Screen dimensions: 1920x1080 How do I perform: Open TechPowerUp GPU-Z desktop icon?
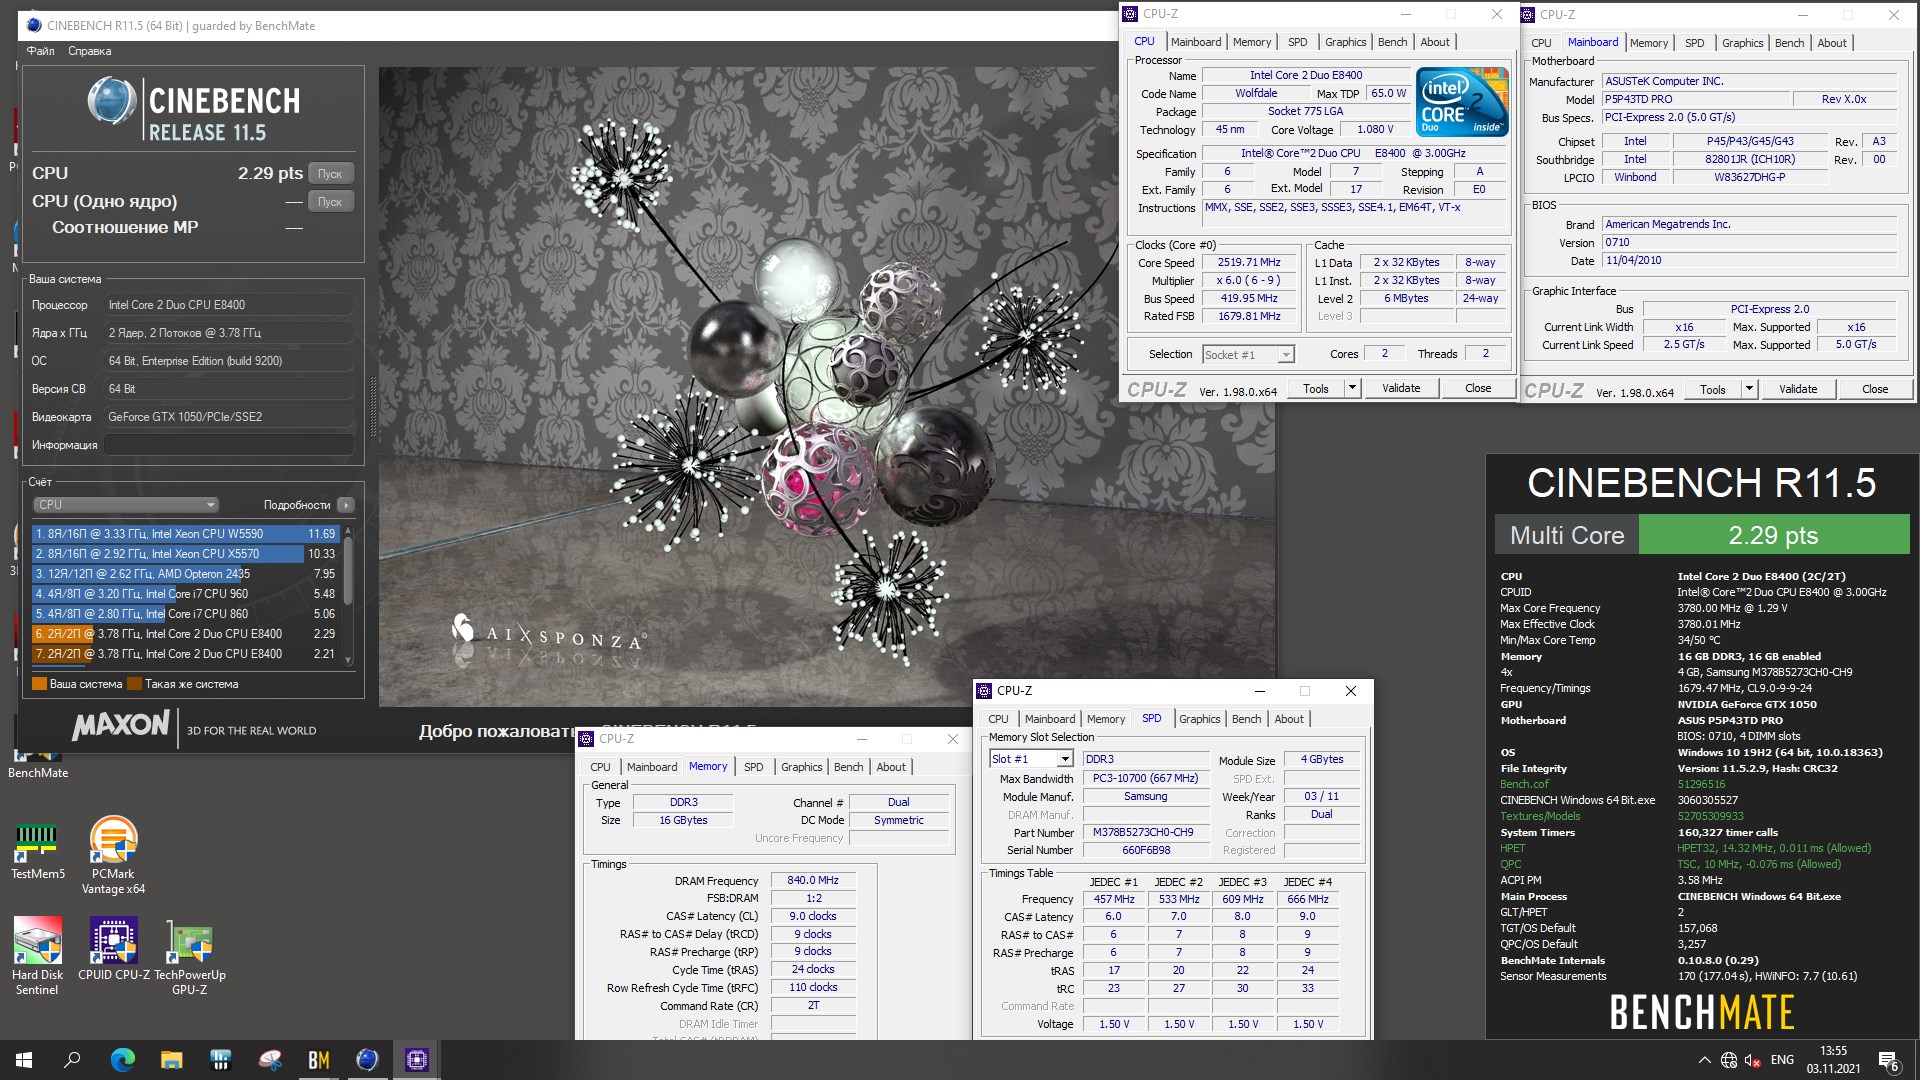click(189, 956)
